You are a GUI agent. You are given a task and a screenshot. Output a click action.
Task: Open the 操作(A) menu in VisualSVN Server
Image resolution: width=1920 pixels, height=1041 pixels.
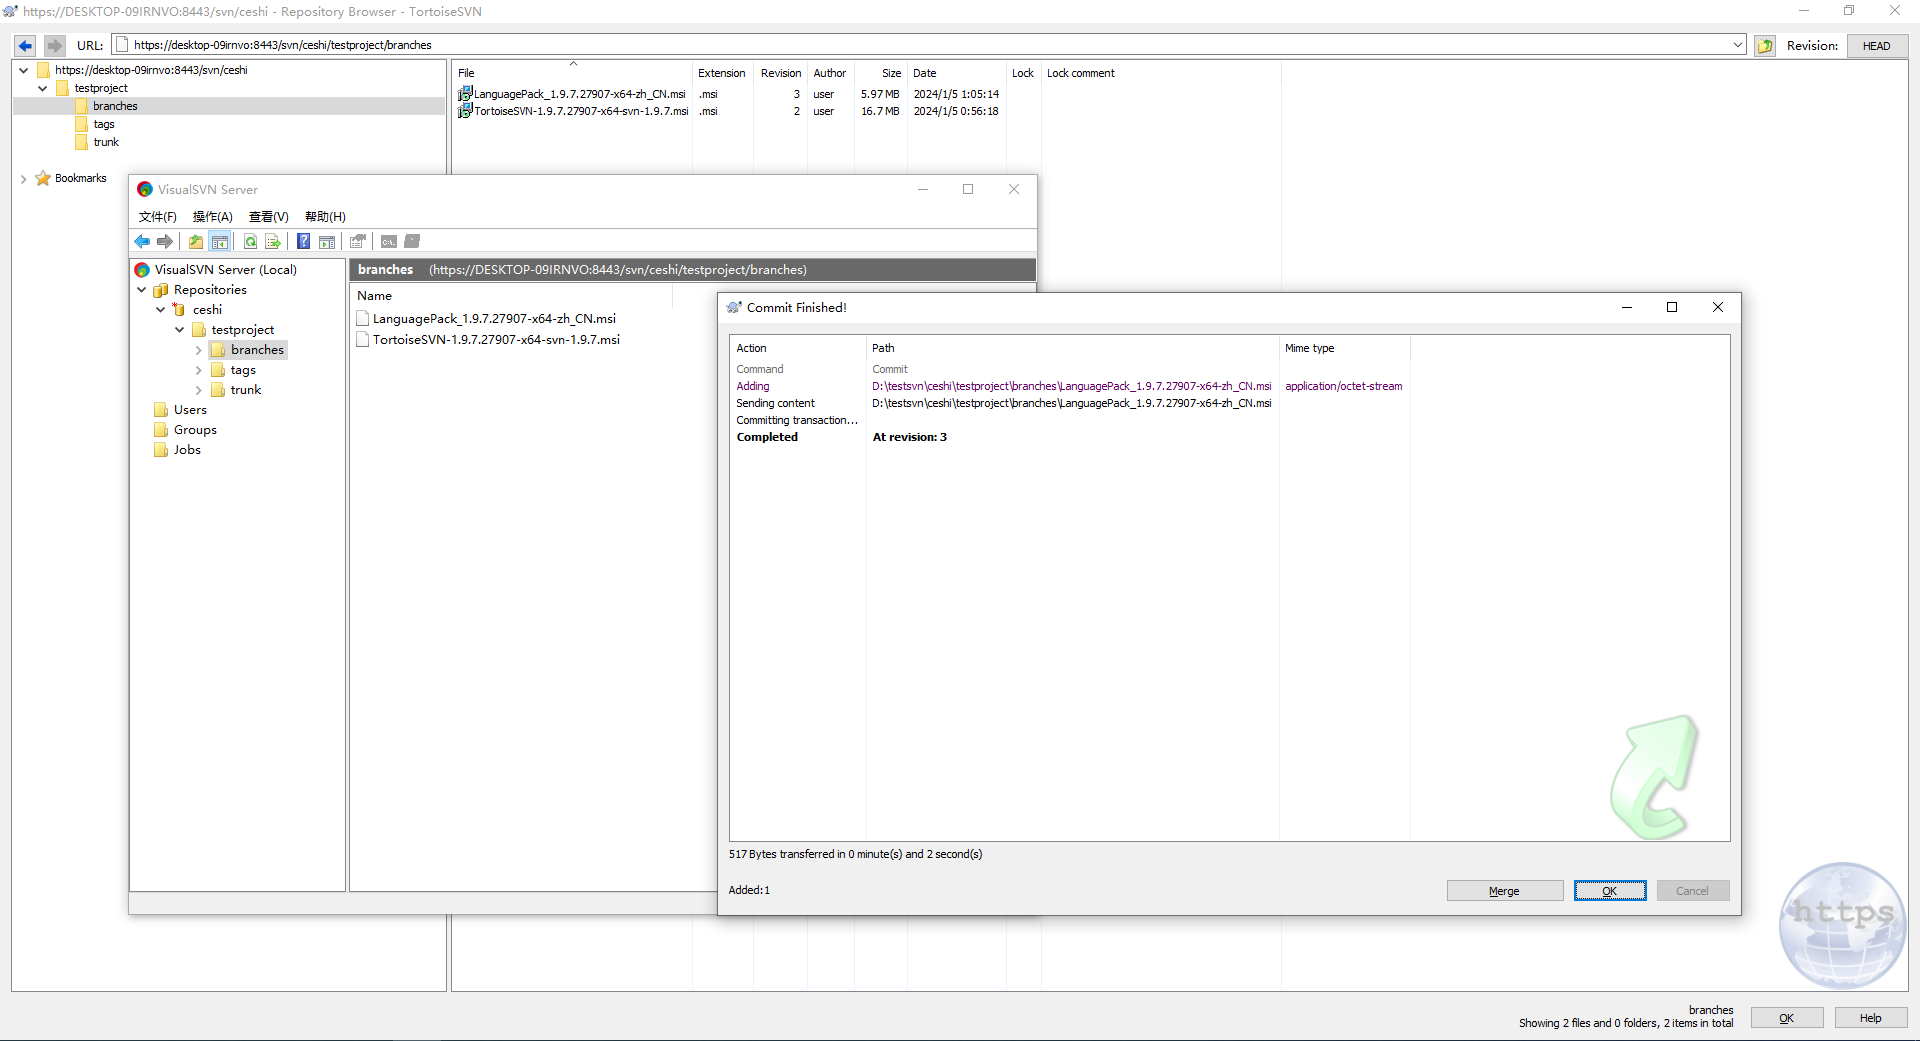click(x=213, y=217)
